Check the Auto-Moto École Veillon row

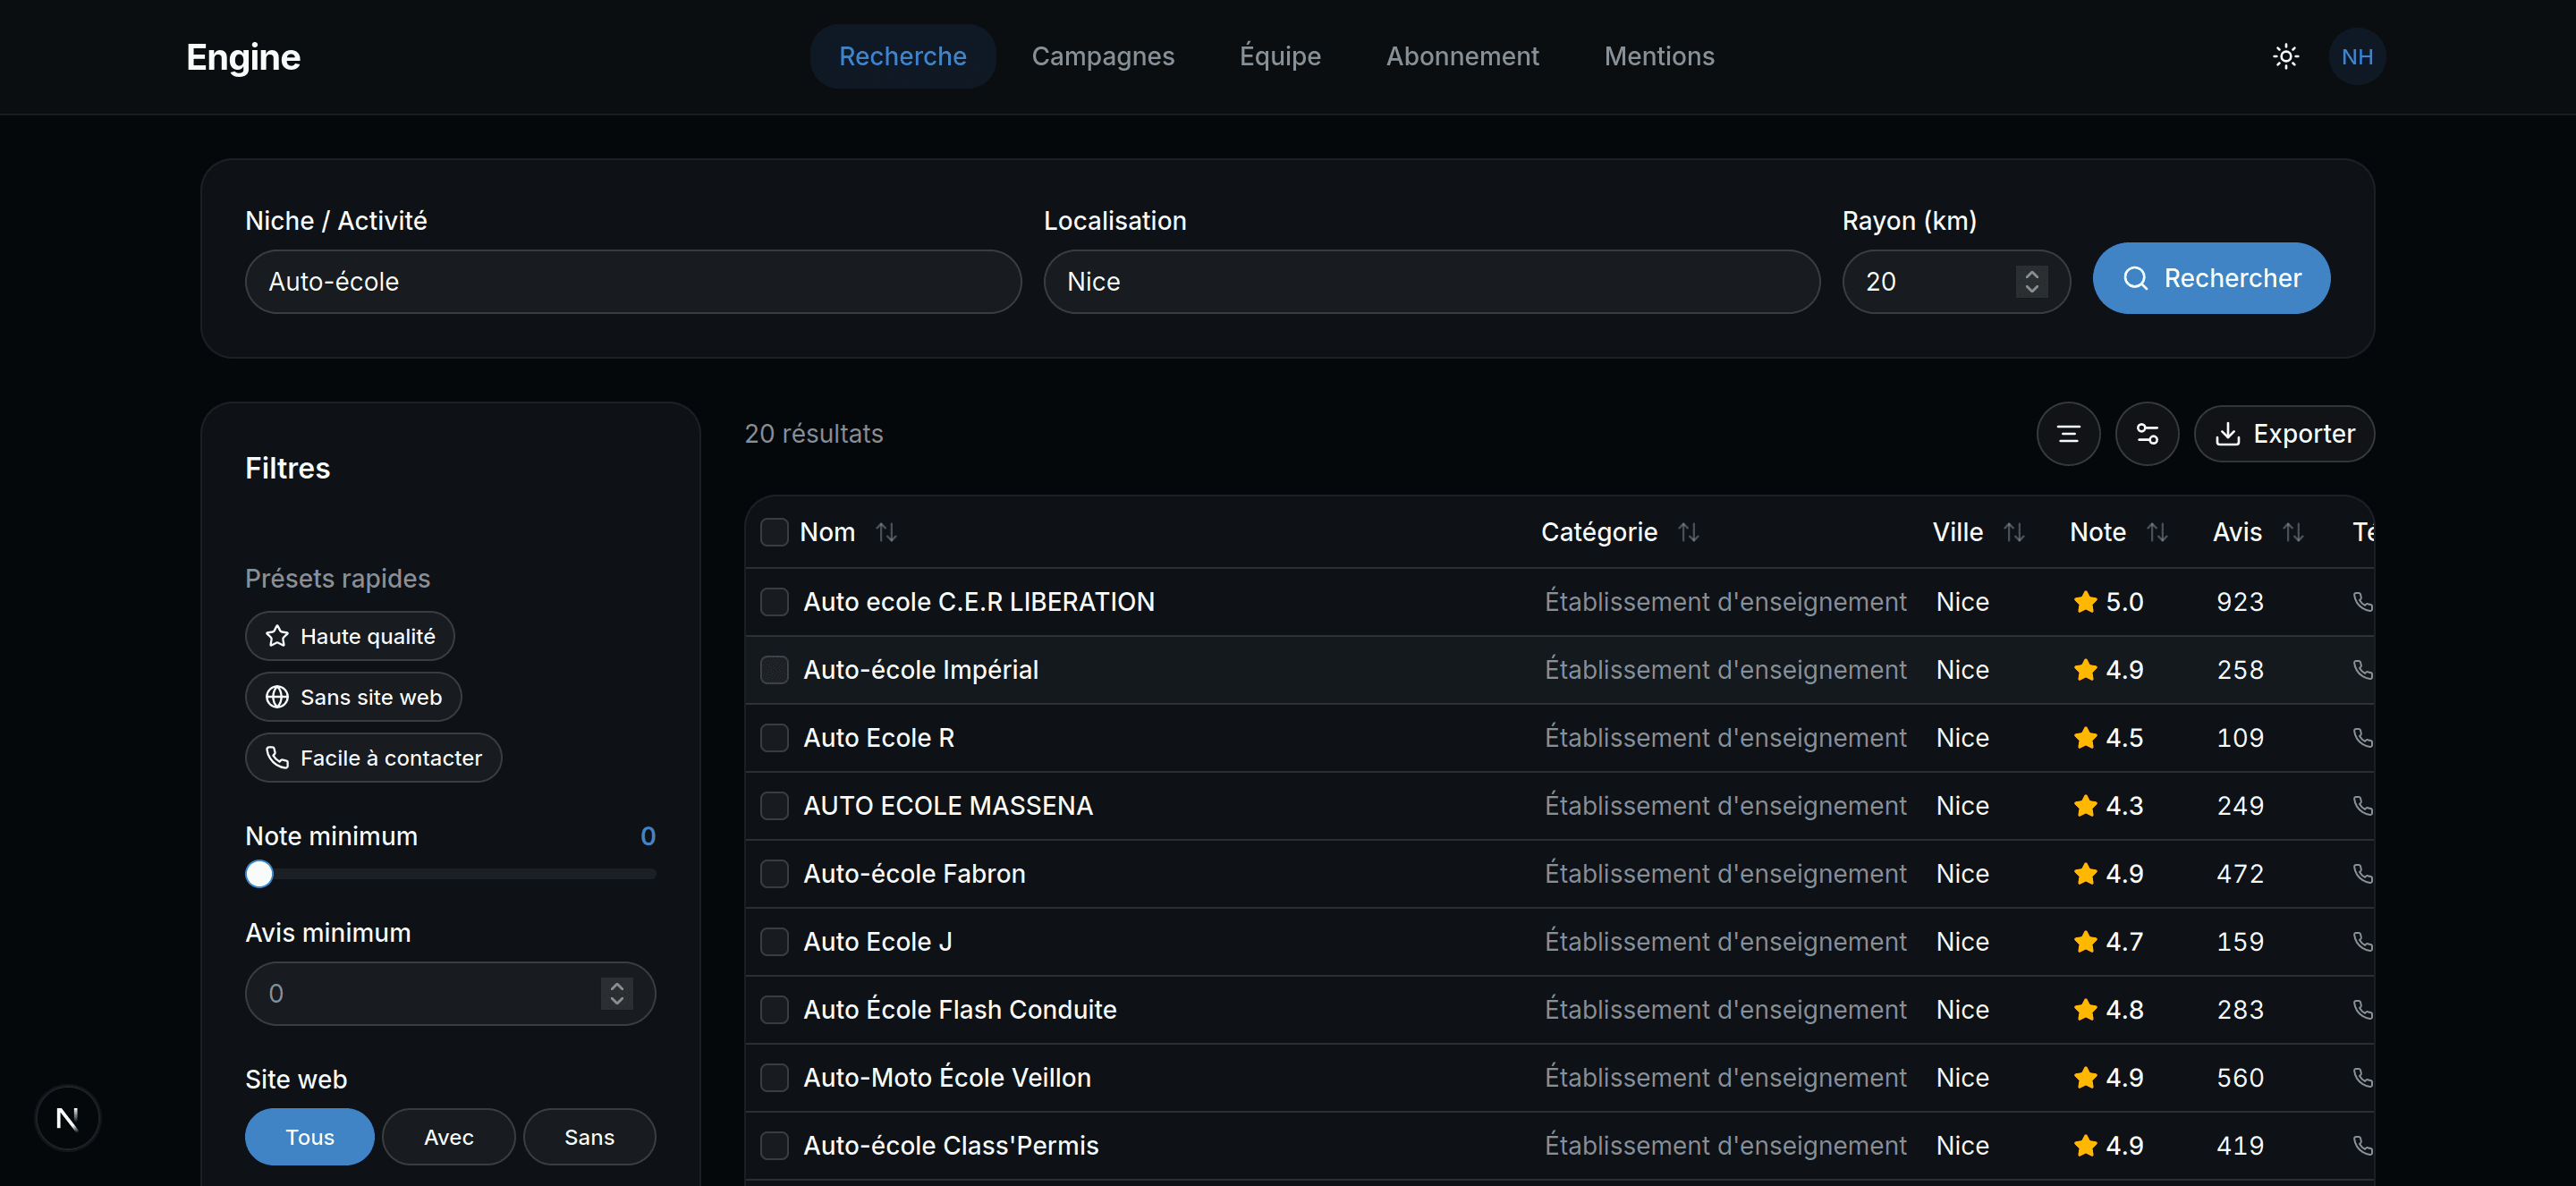coord(774,1077)
